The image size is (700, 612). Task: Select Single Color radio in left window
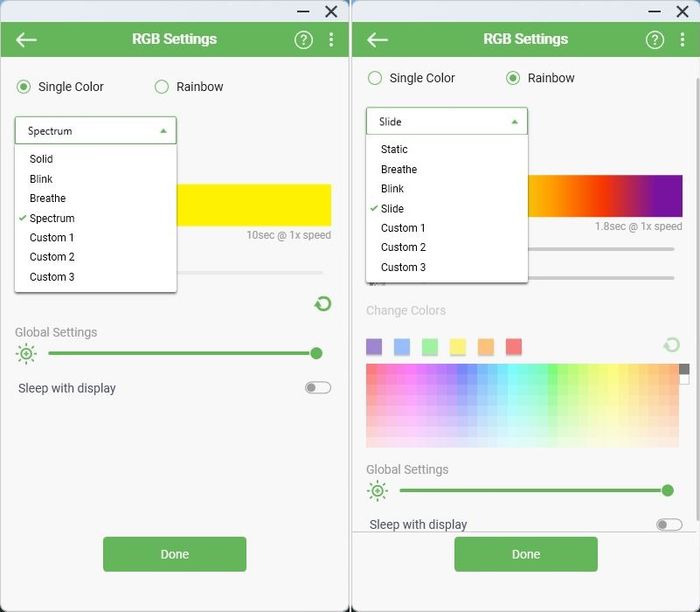click(x=24, y=87)
